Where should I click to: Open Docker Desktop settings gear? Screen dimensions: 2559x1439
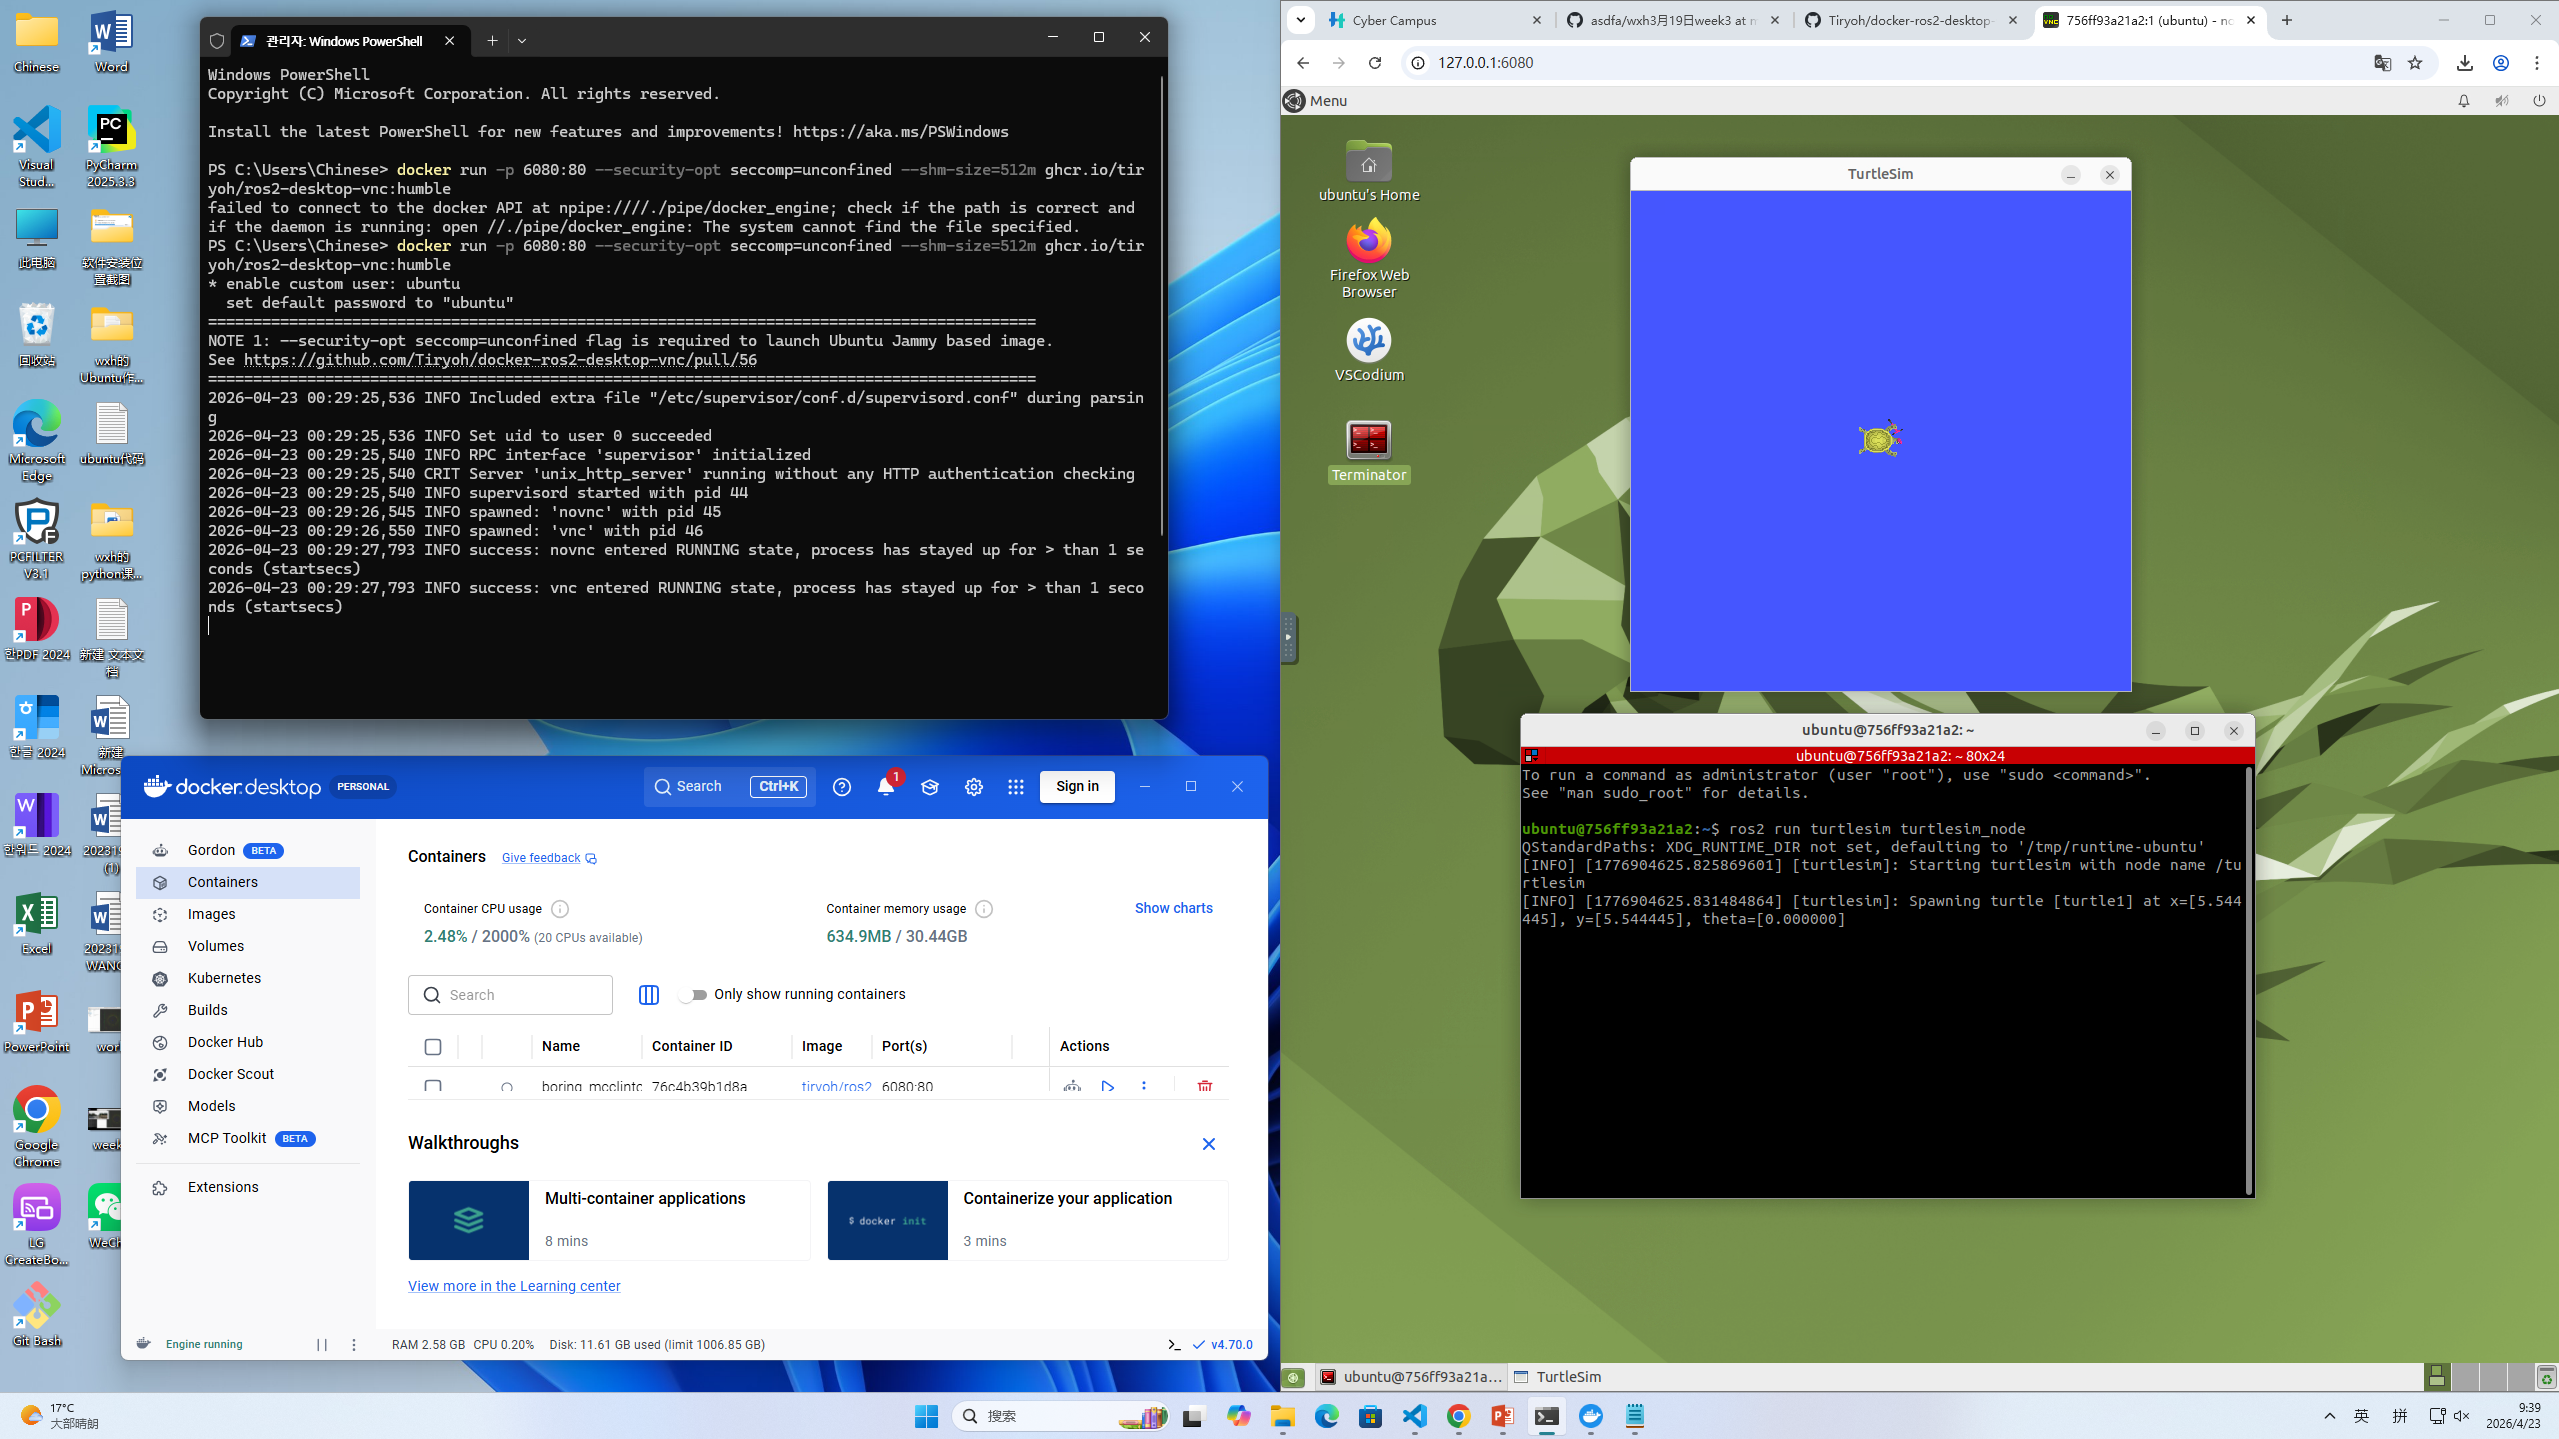click(x=974, y=787)
